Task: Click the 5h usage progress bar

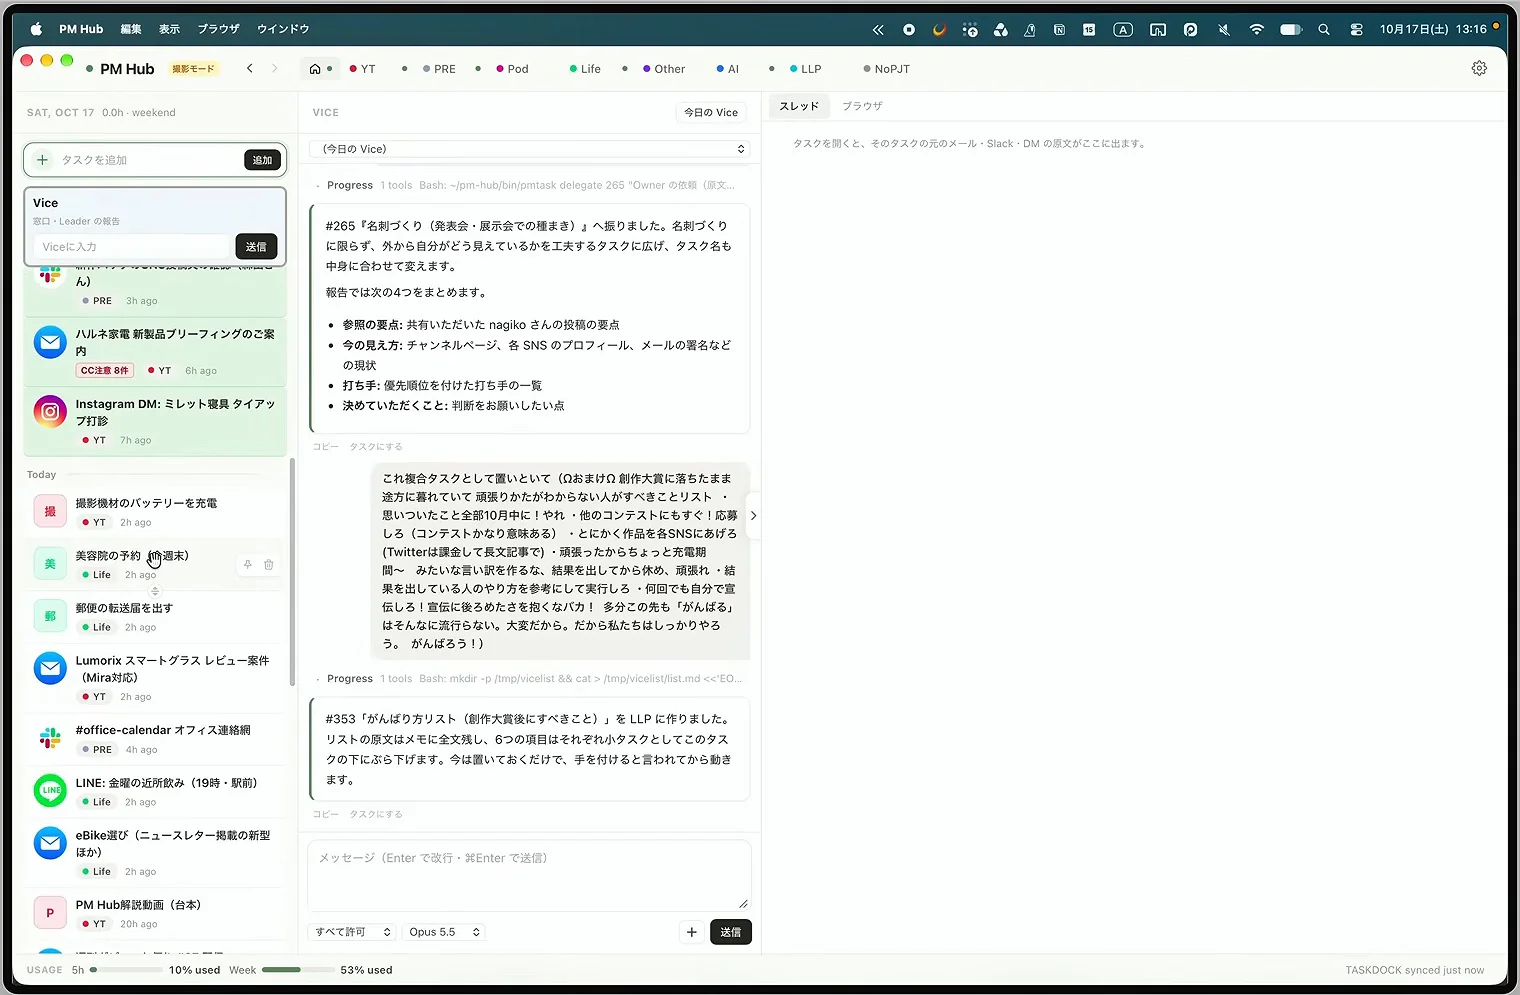Action: click(x=126, y=970)
